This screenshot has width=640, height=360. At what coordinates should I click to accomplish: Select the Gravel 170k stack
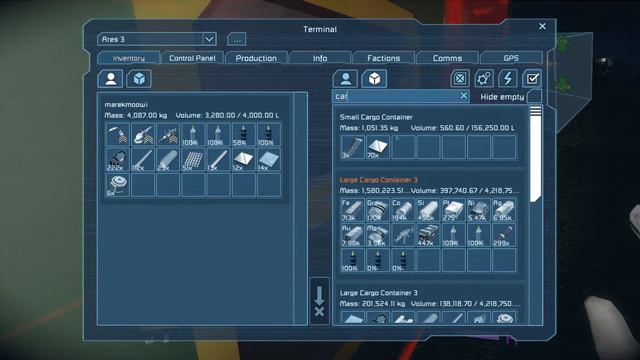378,210
